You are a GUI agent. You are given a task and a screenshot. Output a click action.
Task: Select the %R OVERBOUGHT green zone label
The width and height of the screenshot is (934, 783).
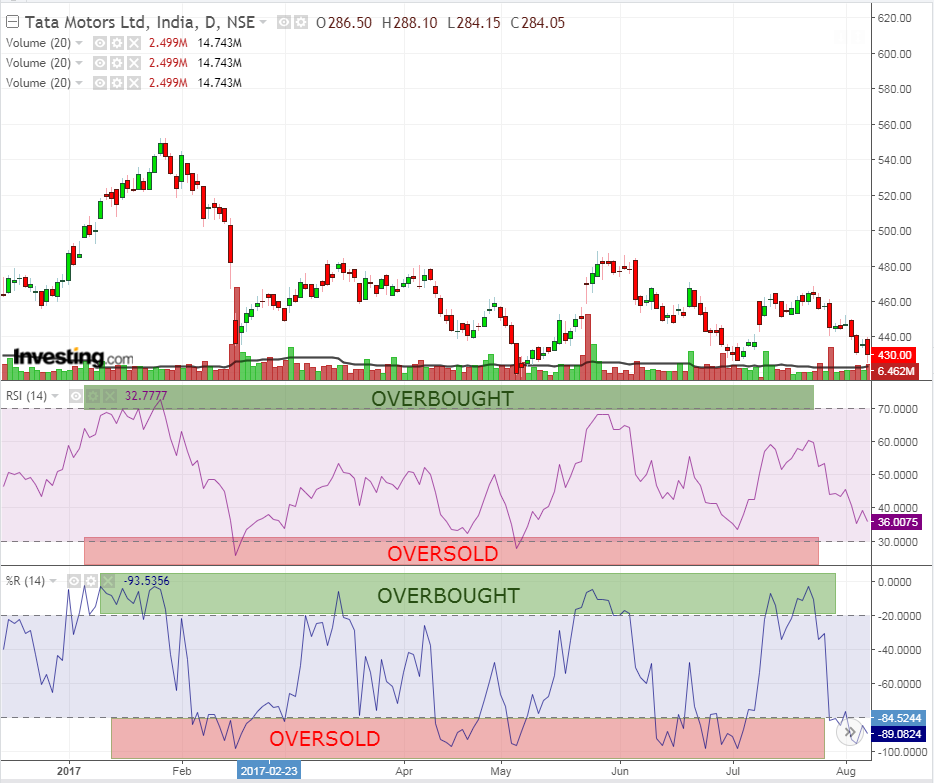[x=448, y=595]
